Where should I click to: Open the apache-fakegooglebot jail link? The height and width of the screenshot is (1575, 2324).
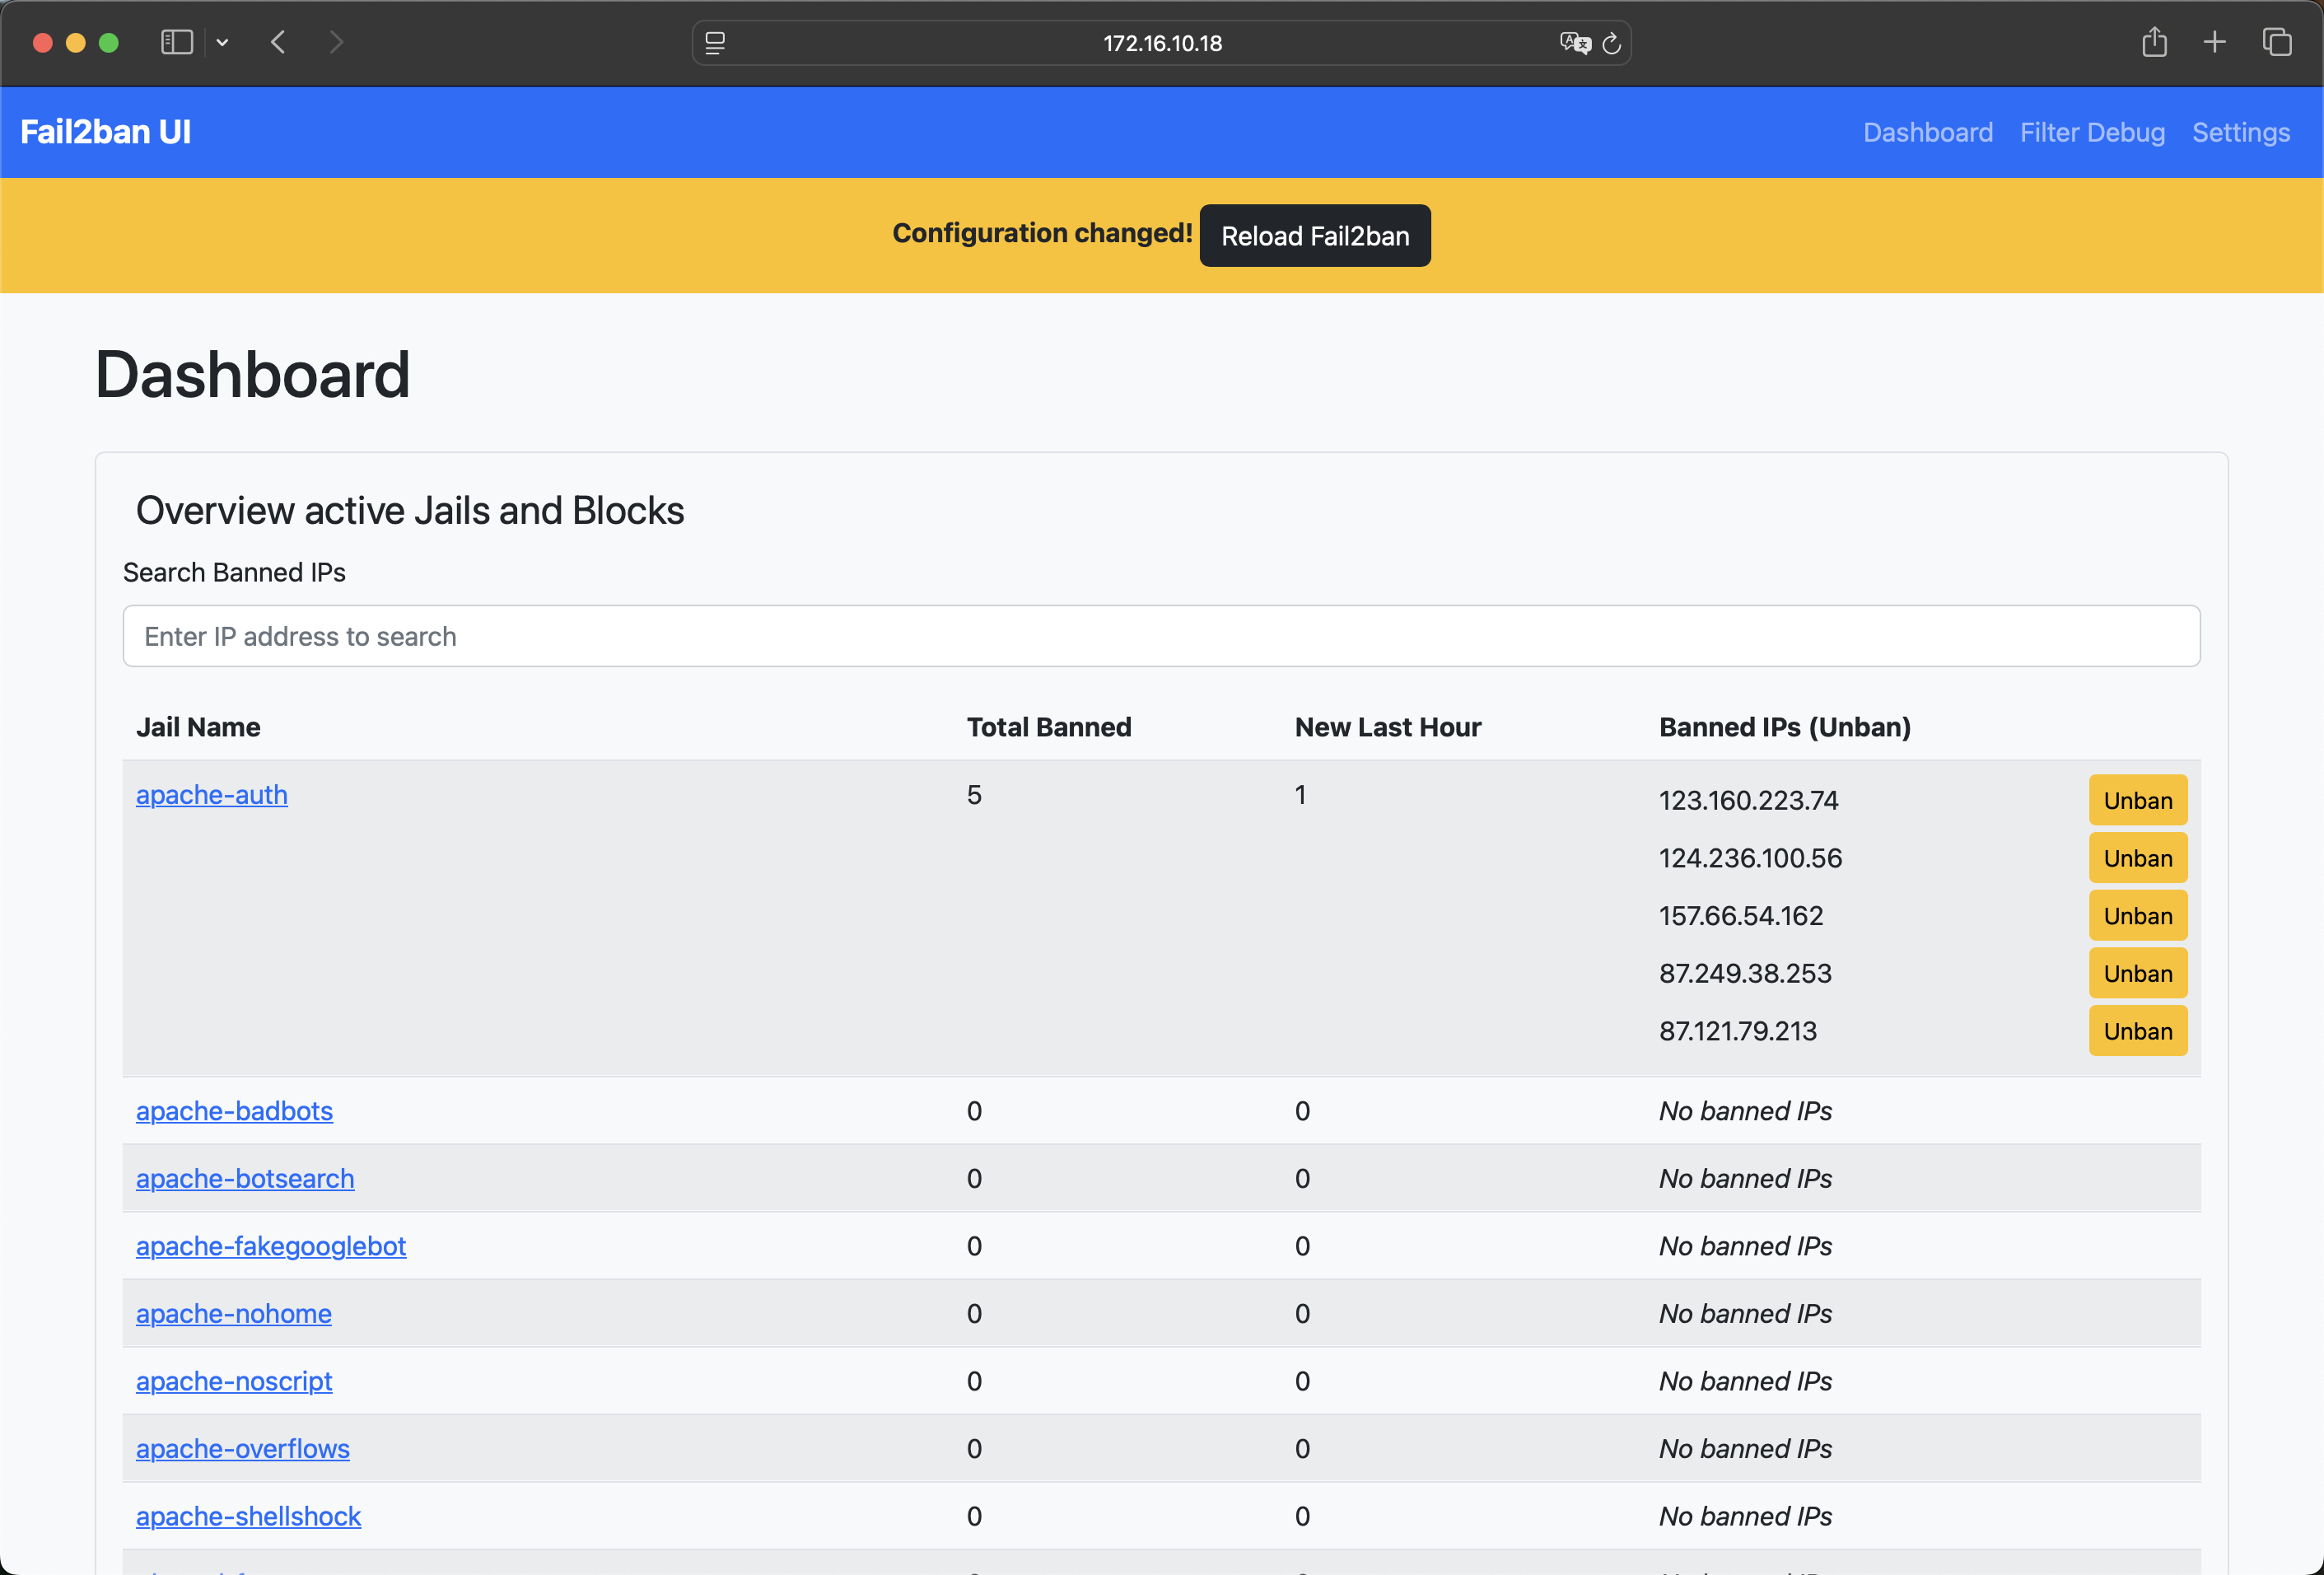(270, 1246)
